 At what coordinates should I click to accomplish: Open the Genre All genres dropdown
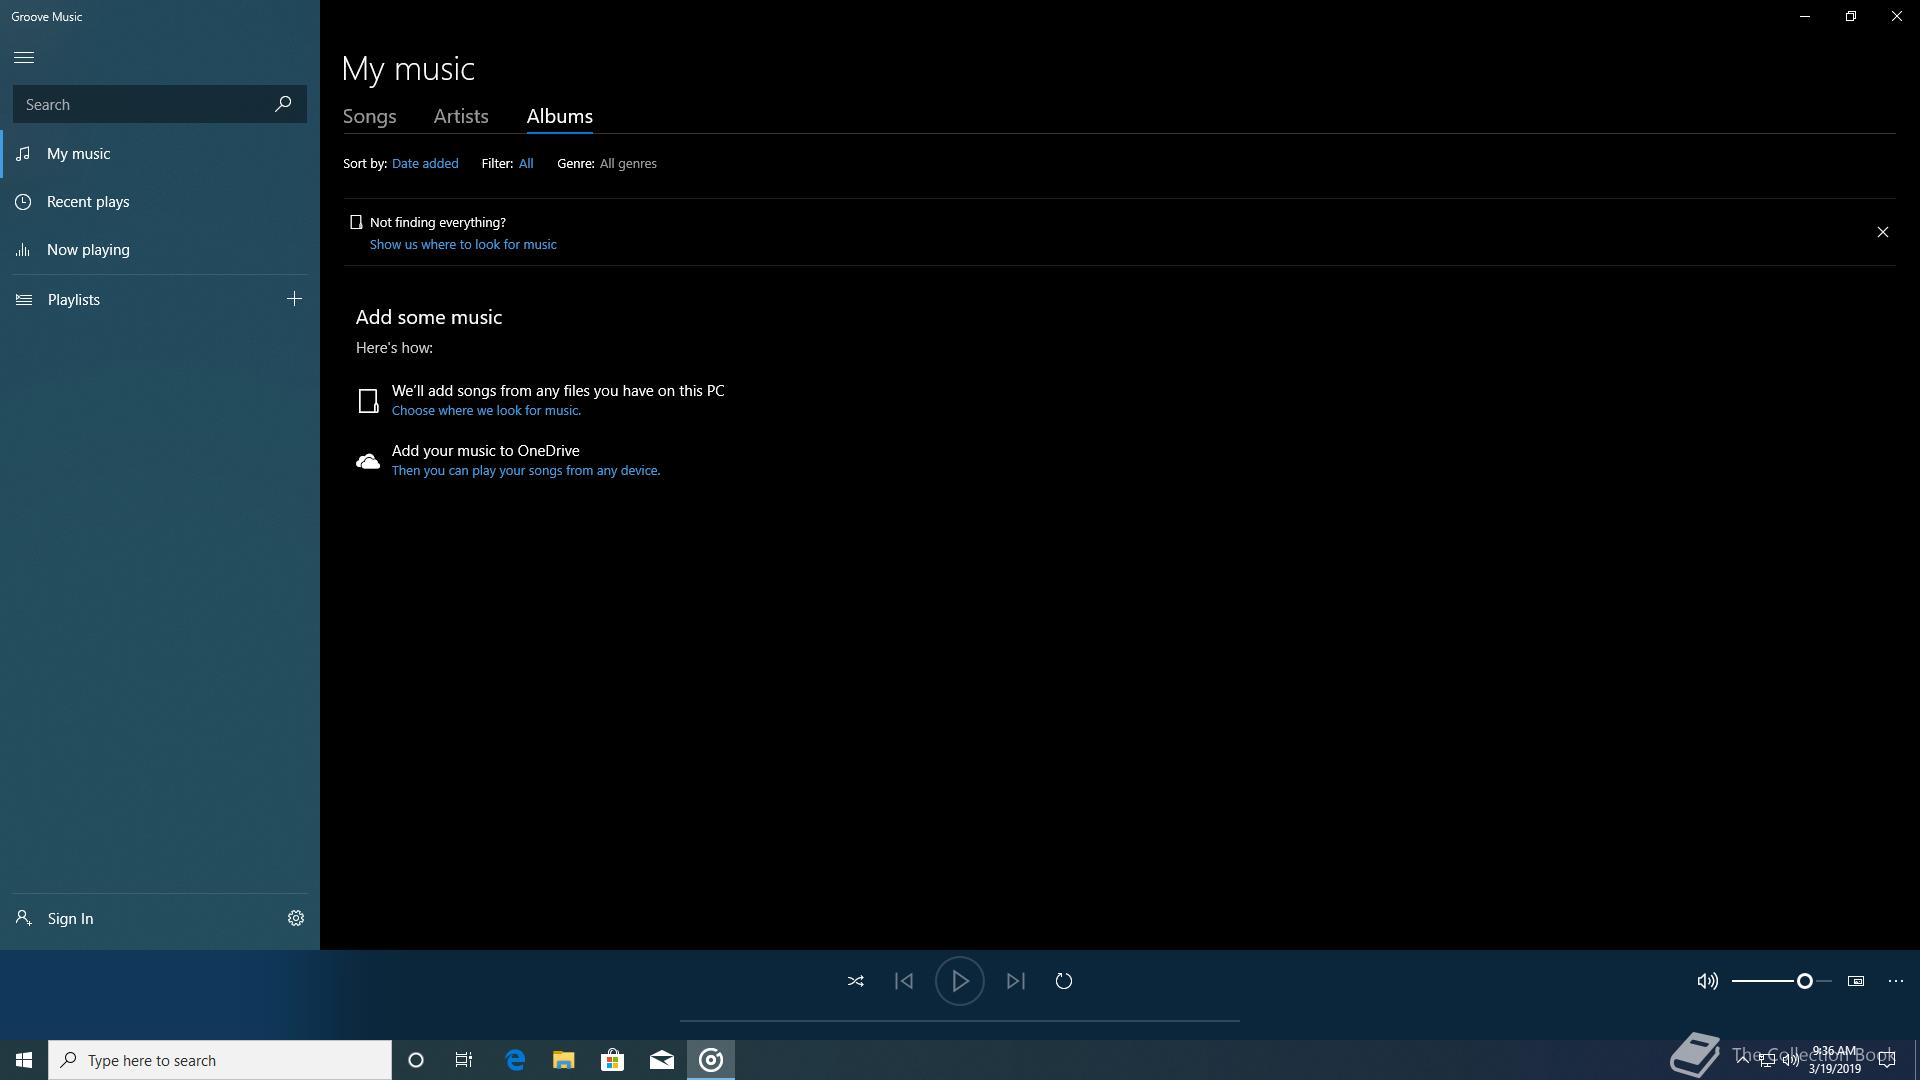pyautogui.click(x=628, y=163)
